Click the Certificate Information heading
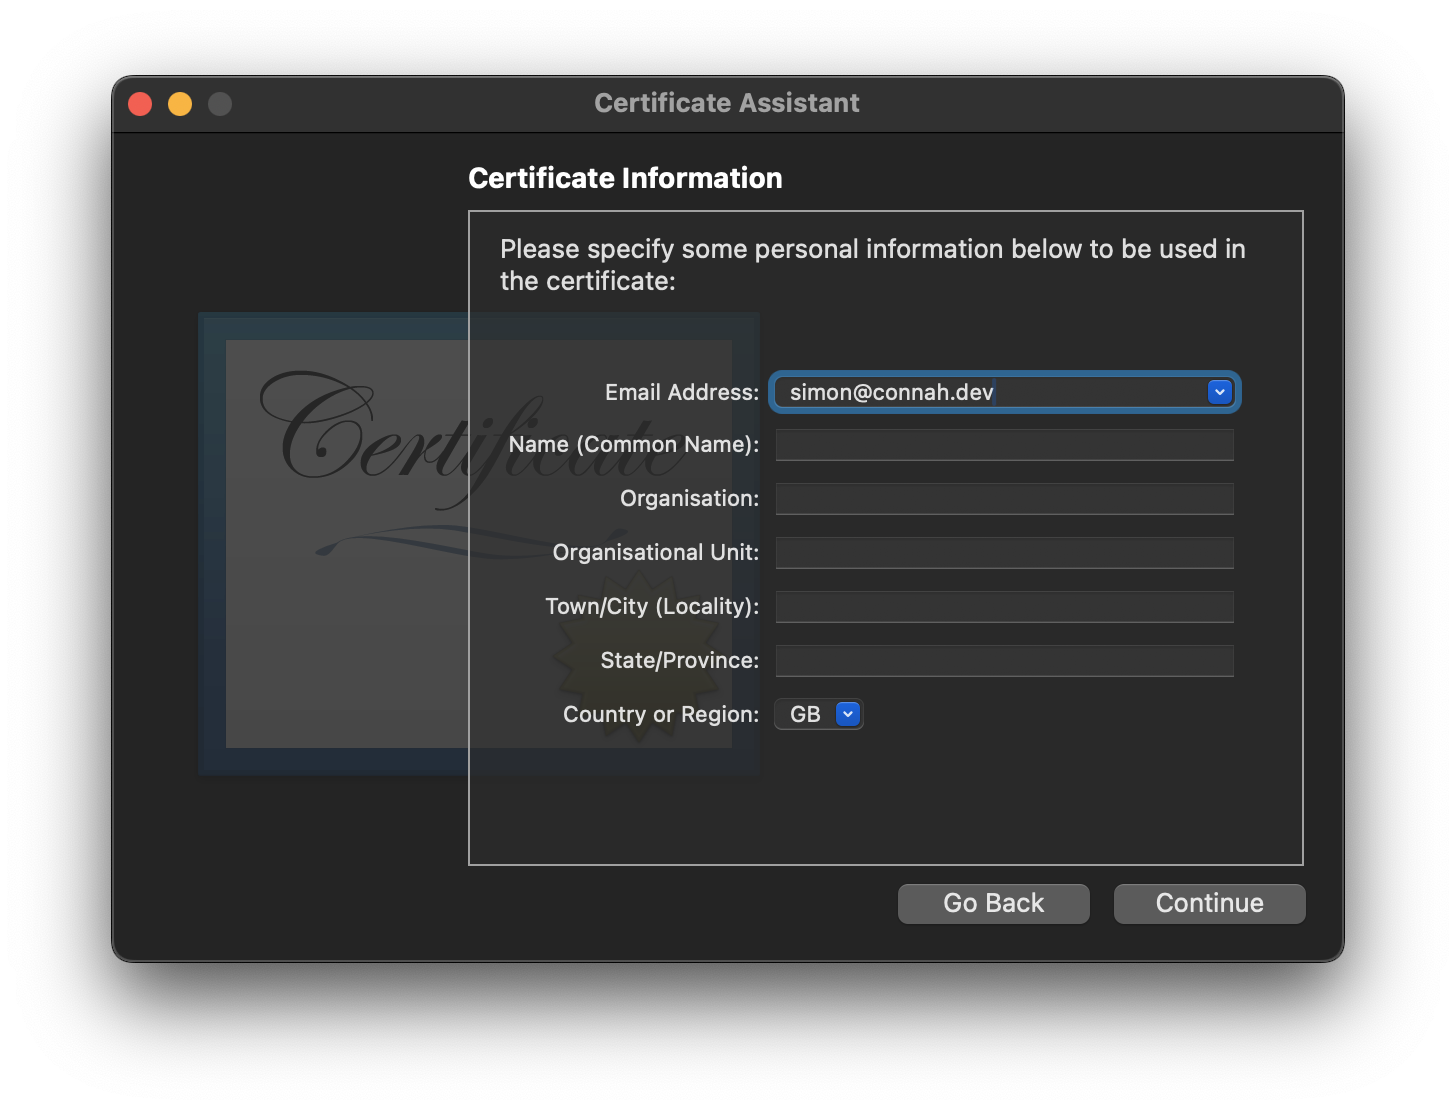 (x=625, y=178)
